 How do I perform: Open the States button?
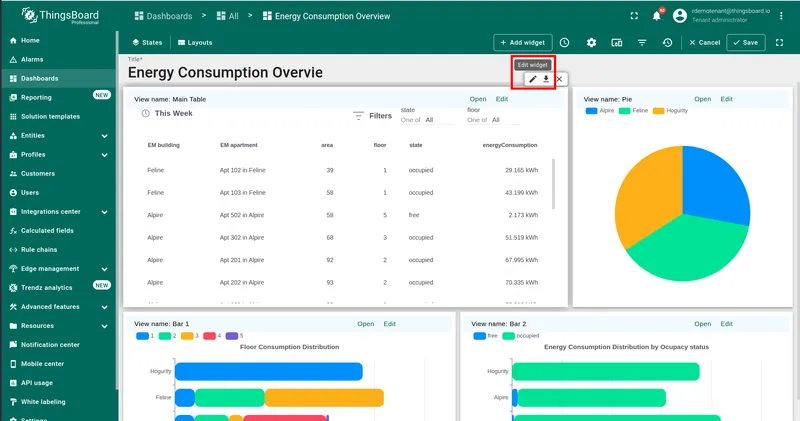click(x=147, y=43)
